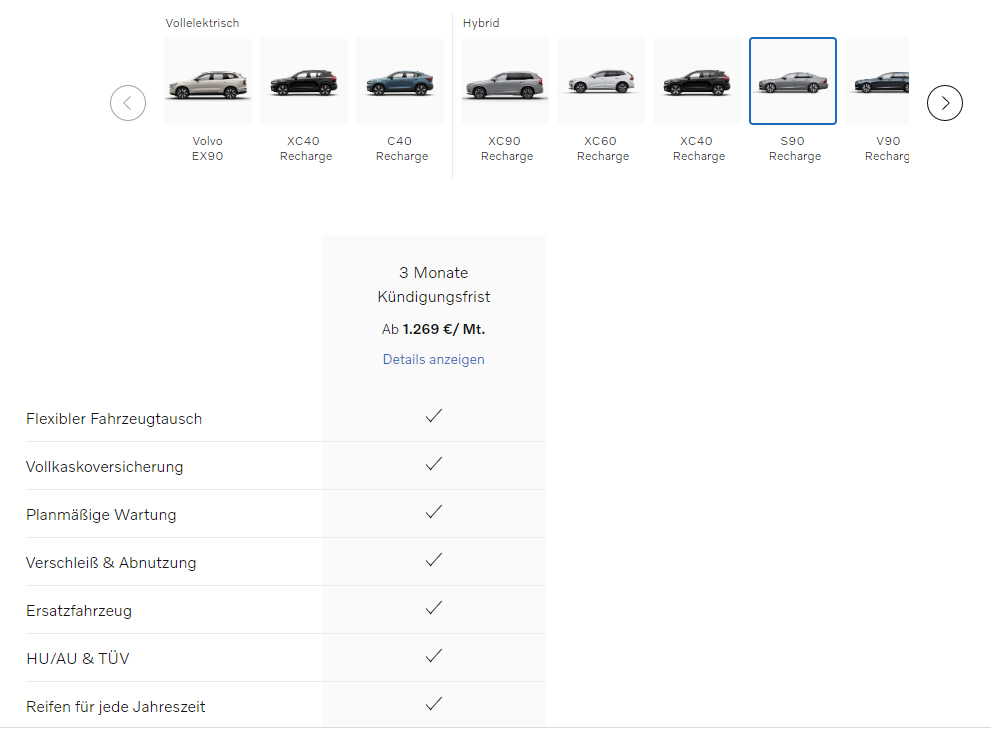The width and height of the screenshot is (991, 754).
Task: Click the selected S90 Recharge thumbnail
Action: tap(793, 81)
